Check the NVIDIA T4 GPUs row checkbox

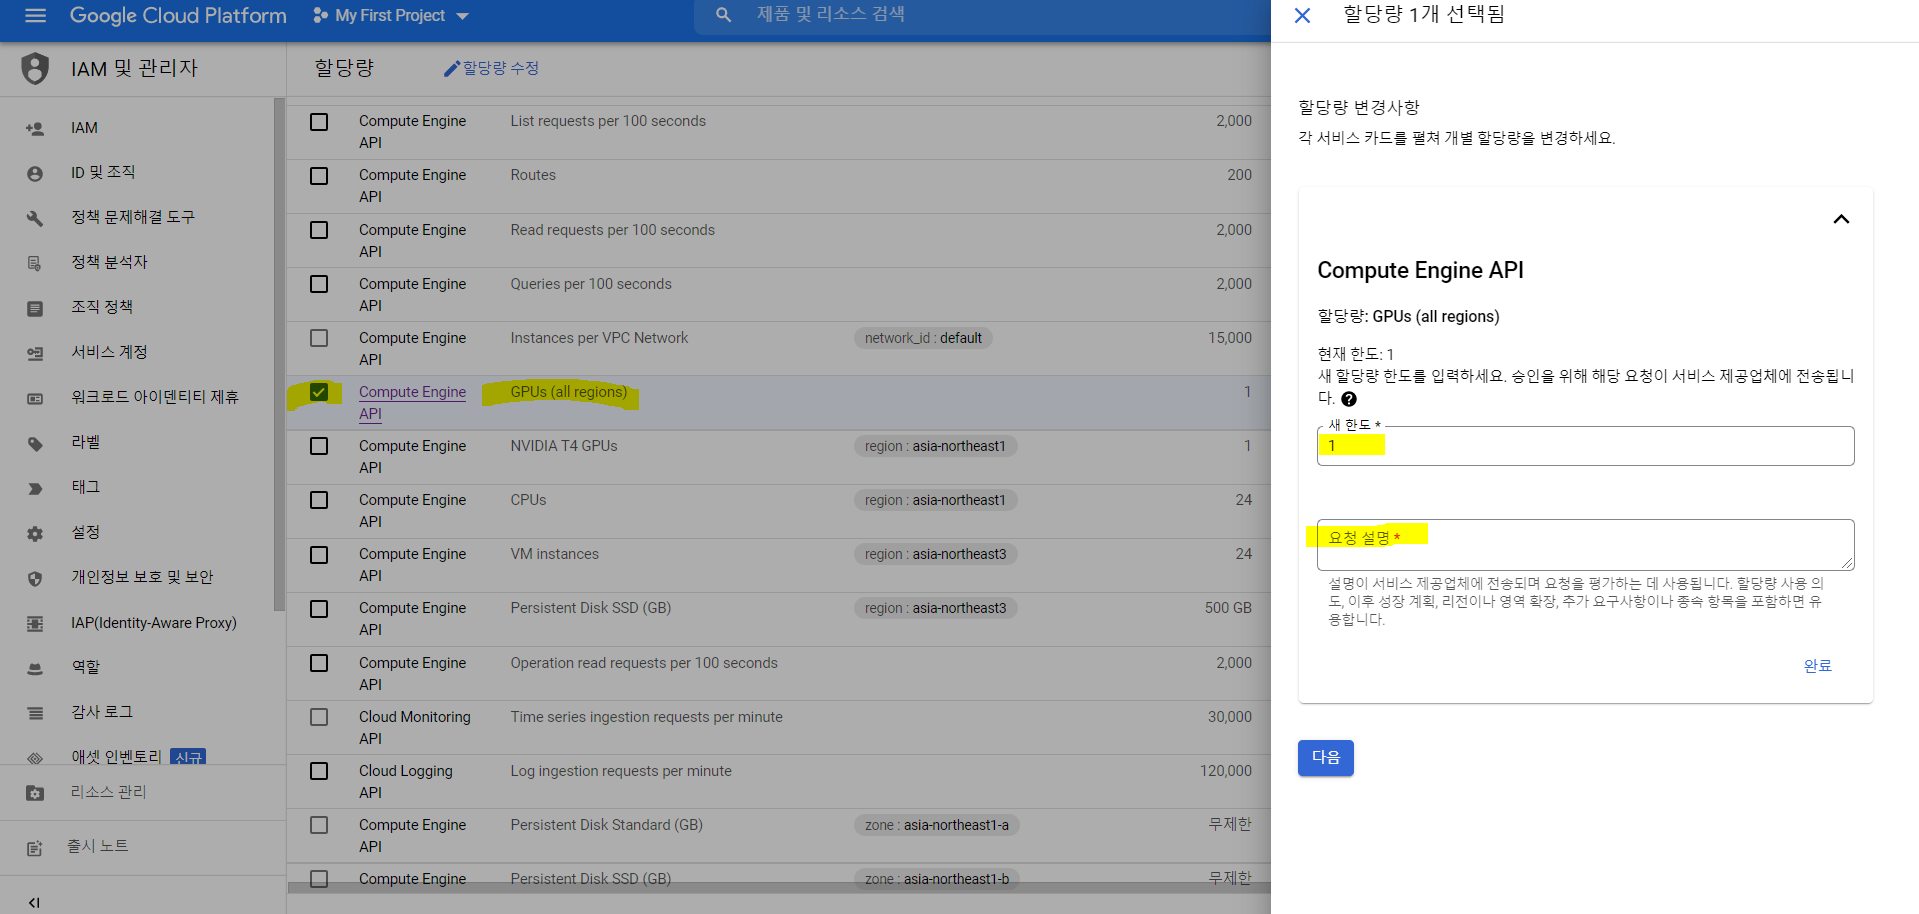tap(319, 446)
